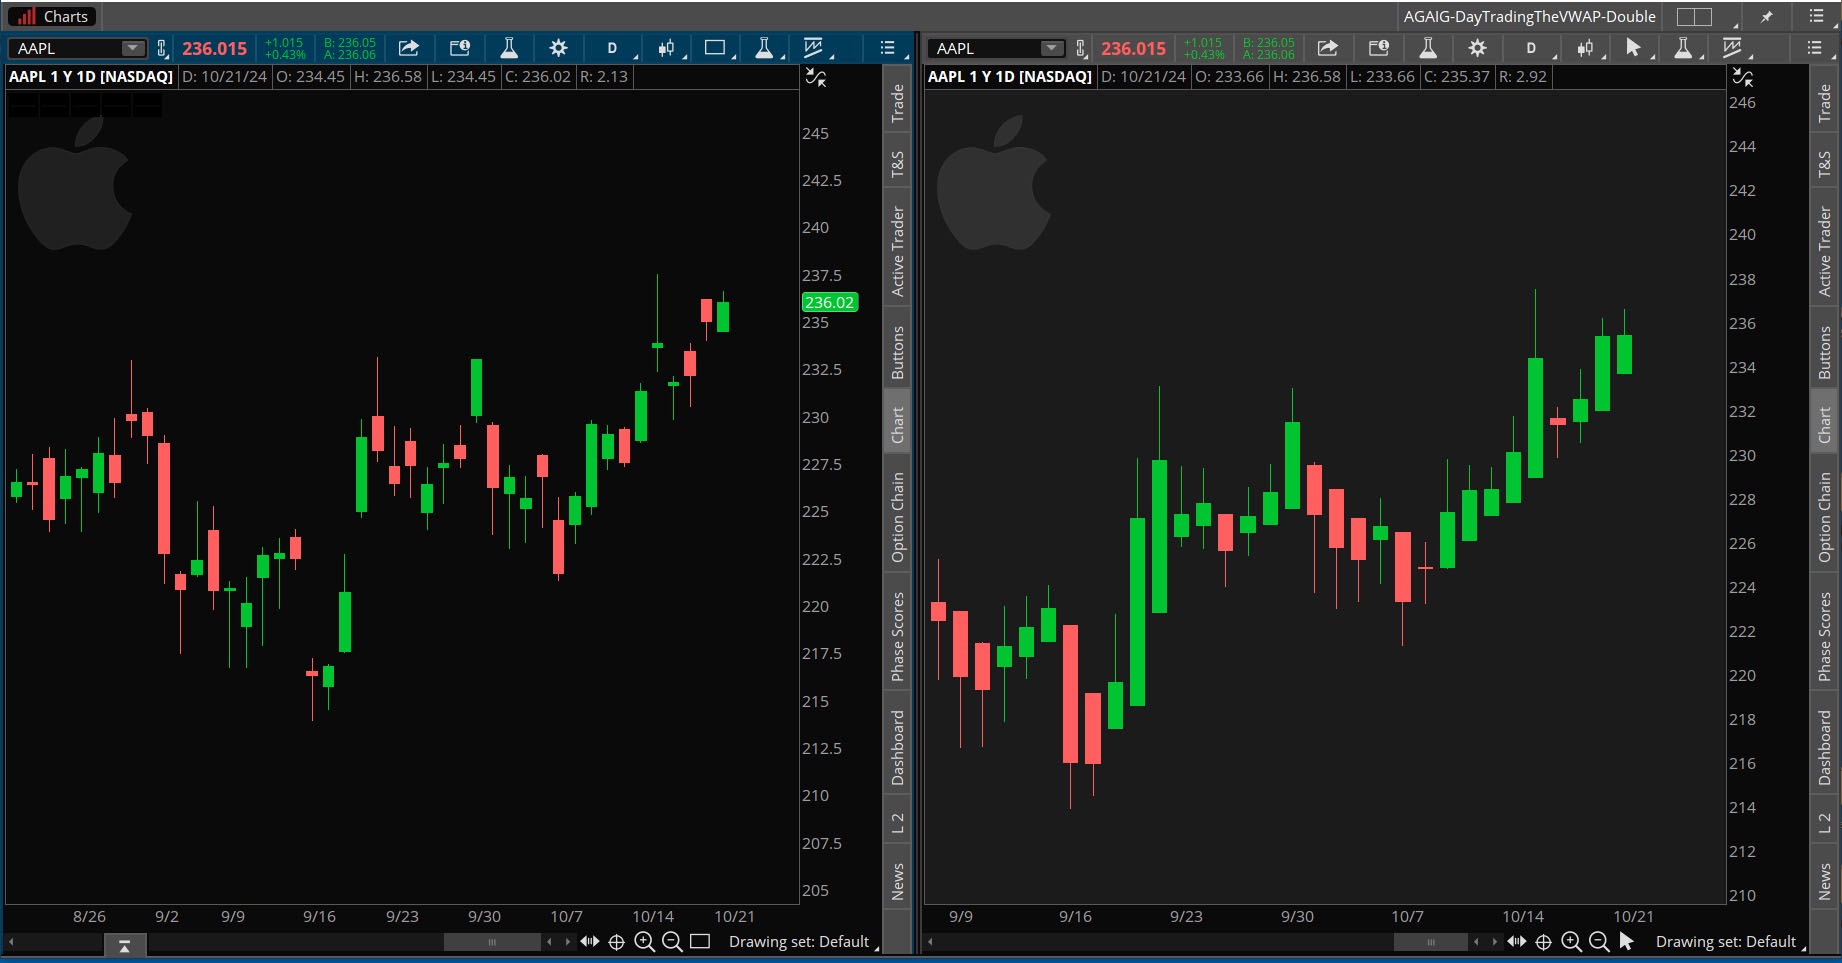Click right chart horizontal scrollbar thumb

click(1431, 942)
